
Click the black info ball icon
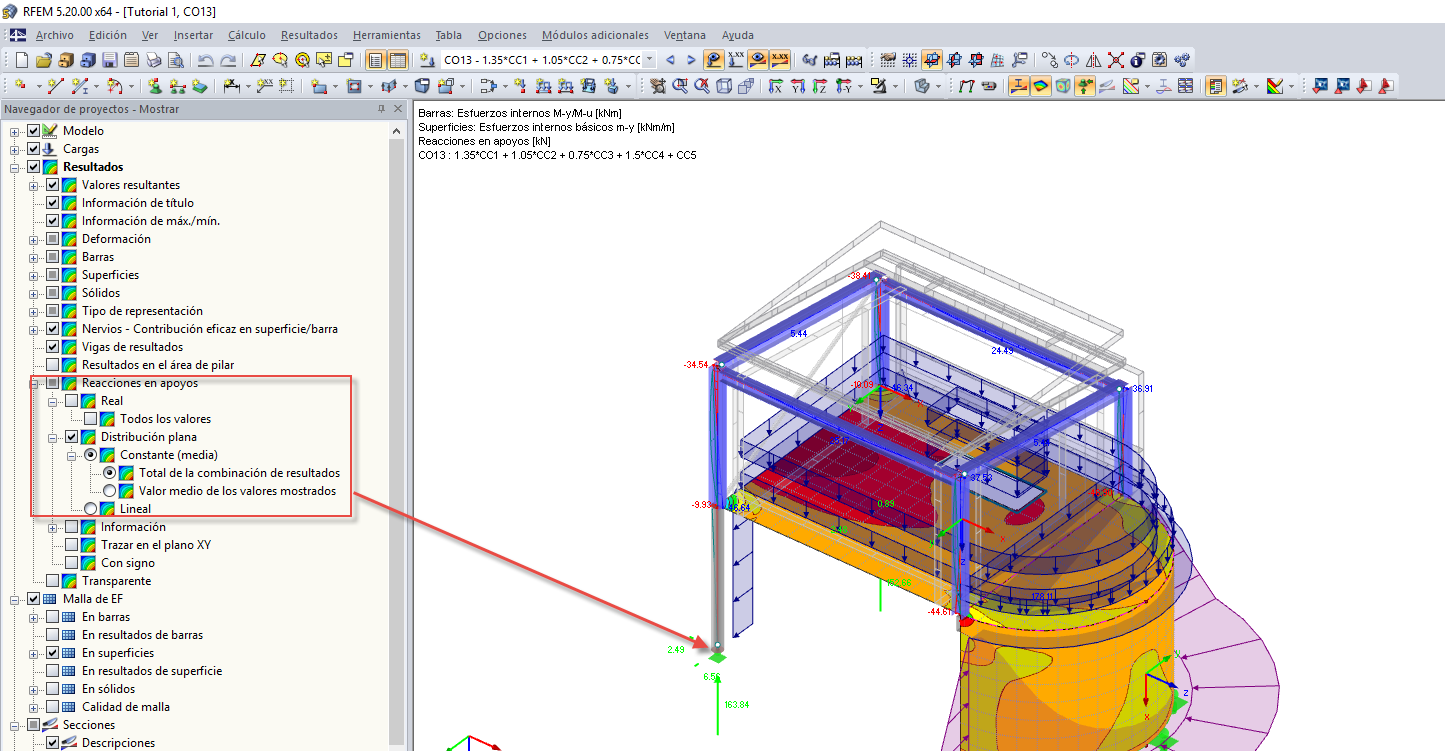tap(1138, 60)
